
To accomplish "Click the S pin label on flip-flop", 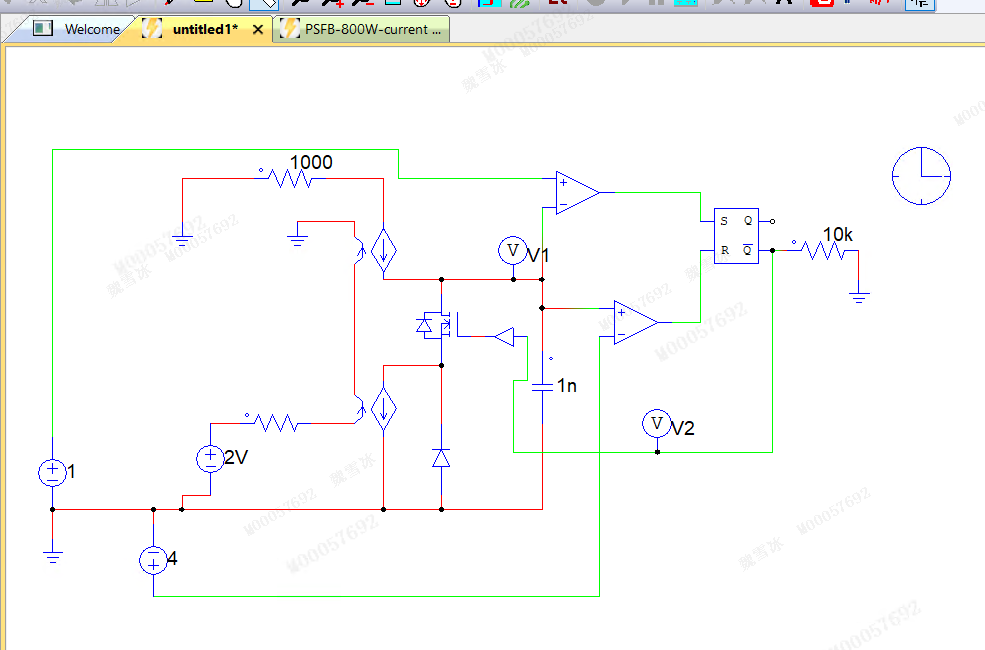I will tap(724, 221).
